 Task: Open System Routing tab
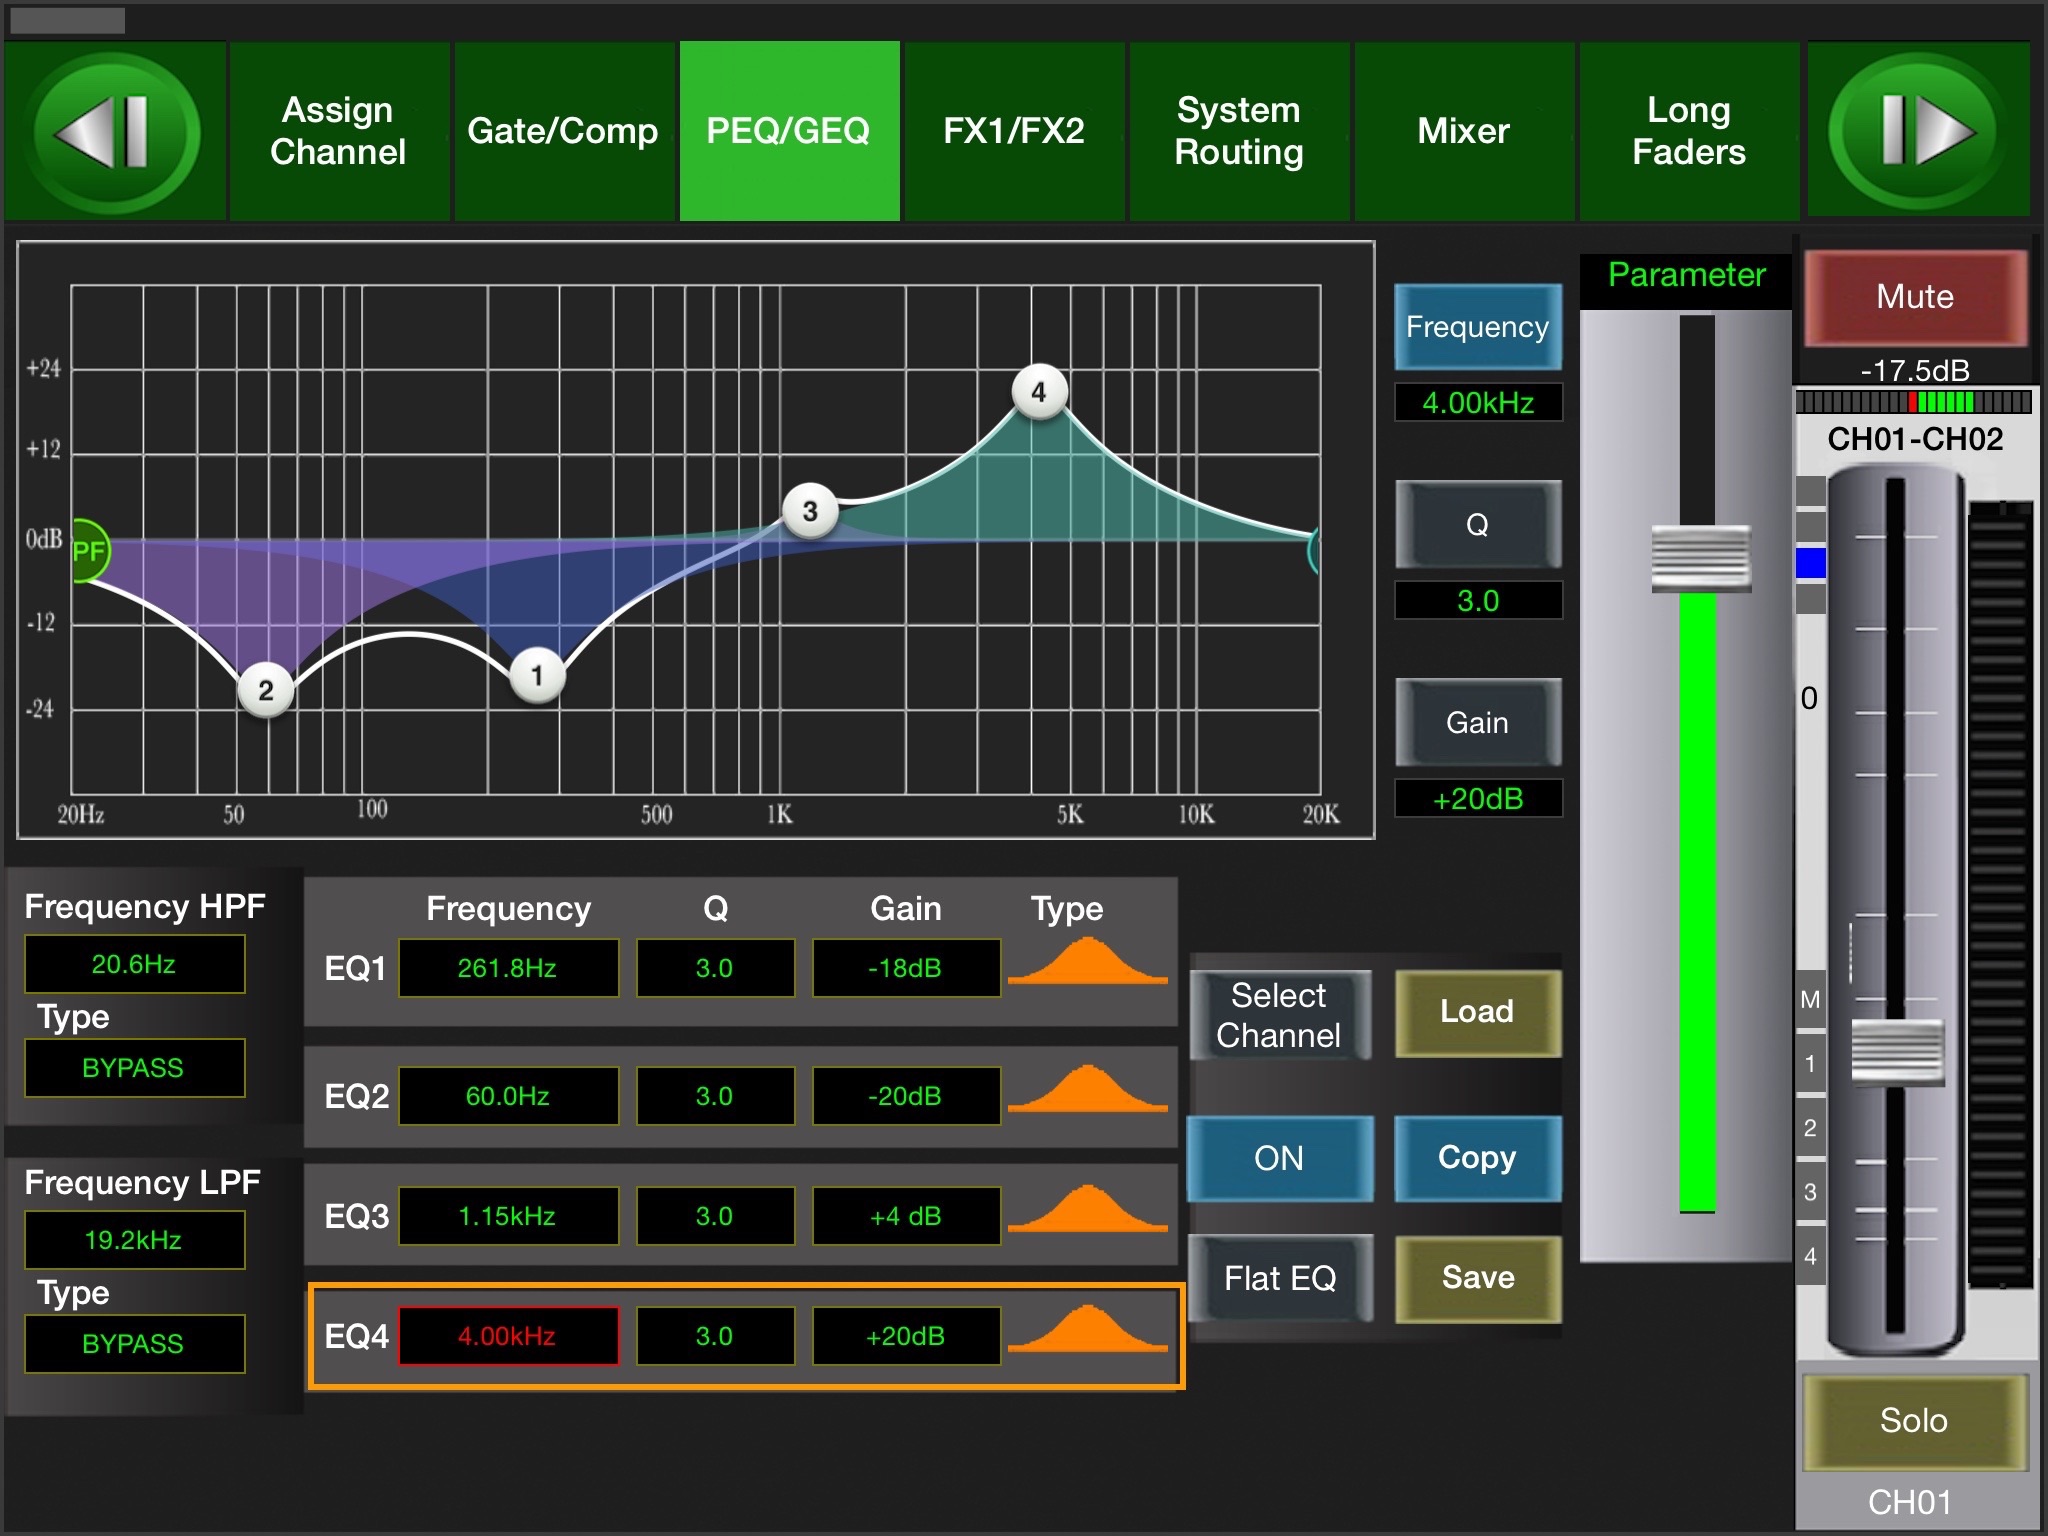(1239, 131)
